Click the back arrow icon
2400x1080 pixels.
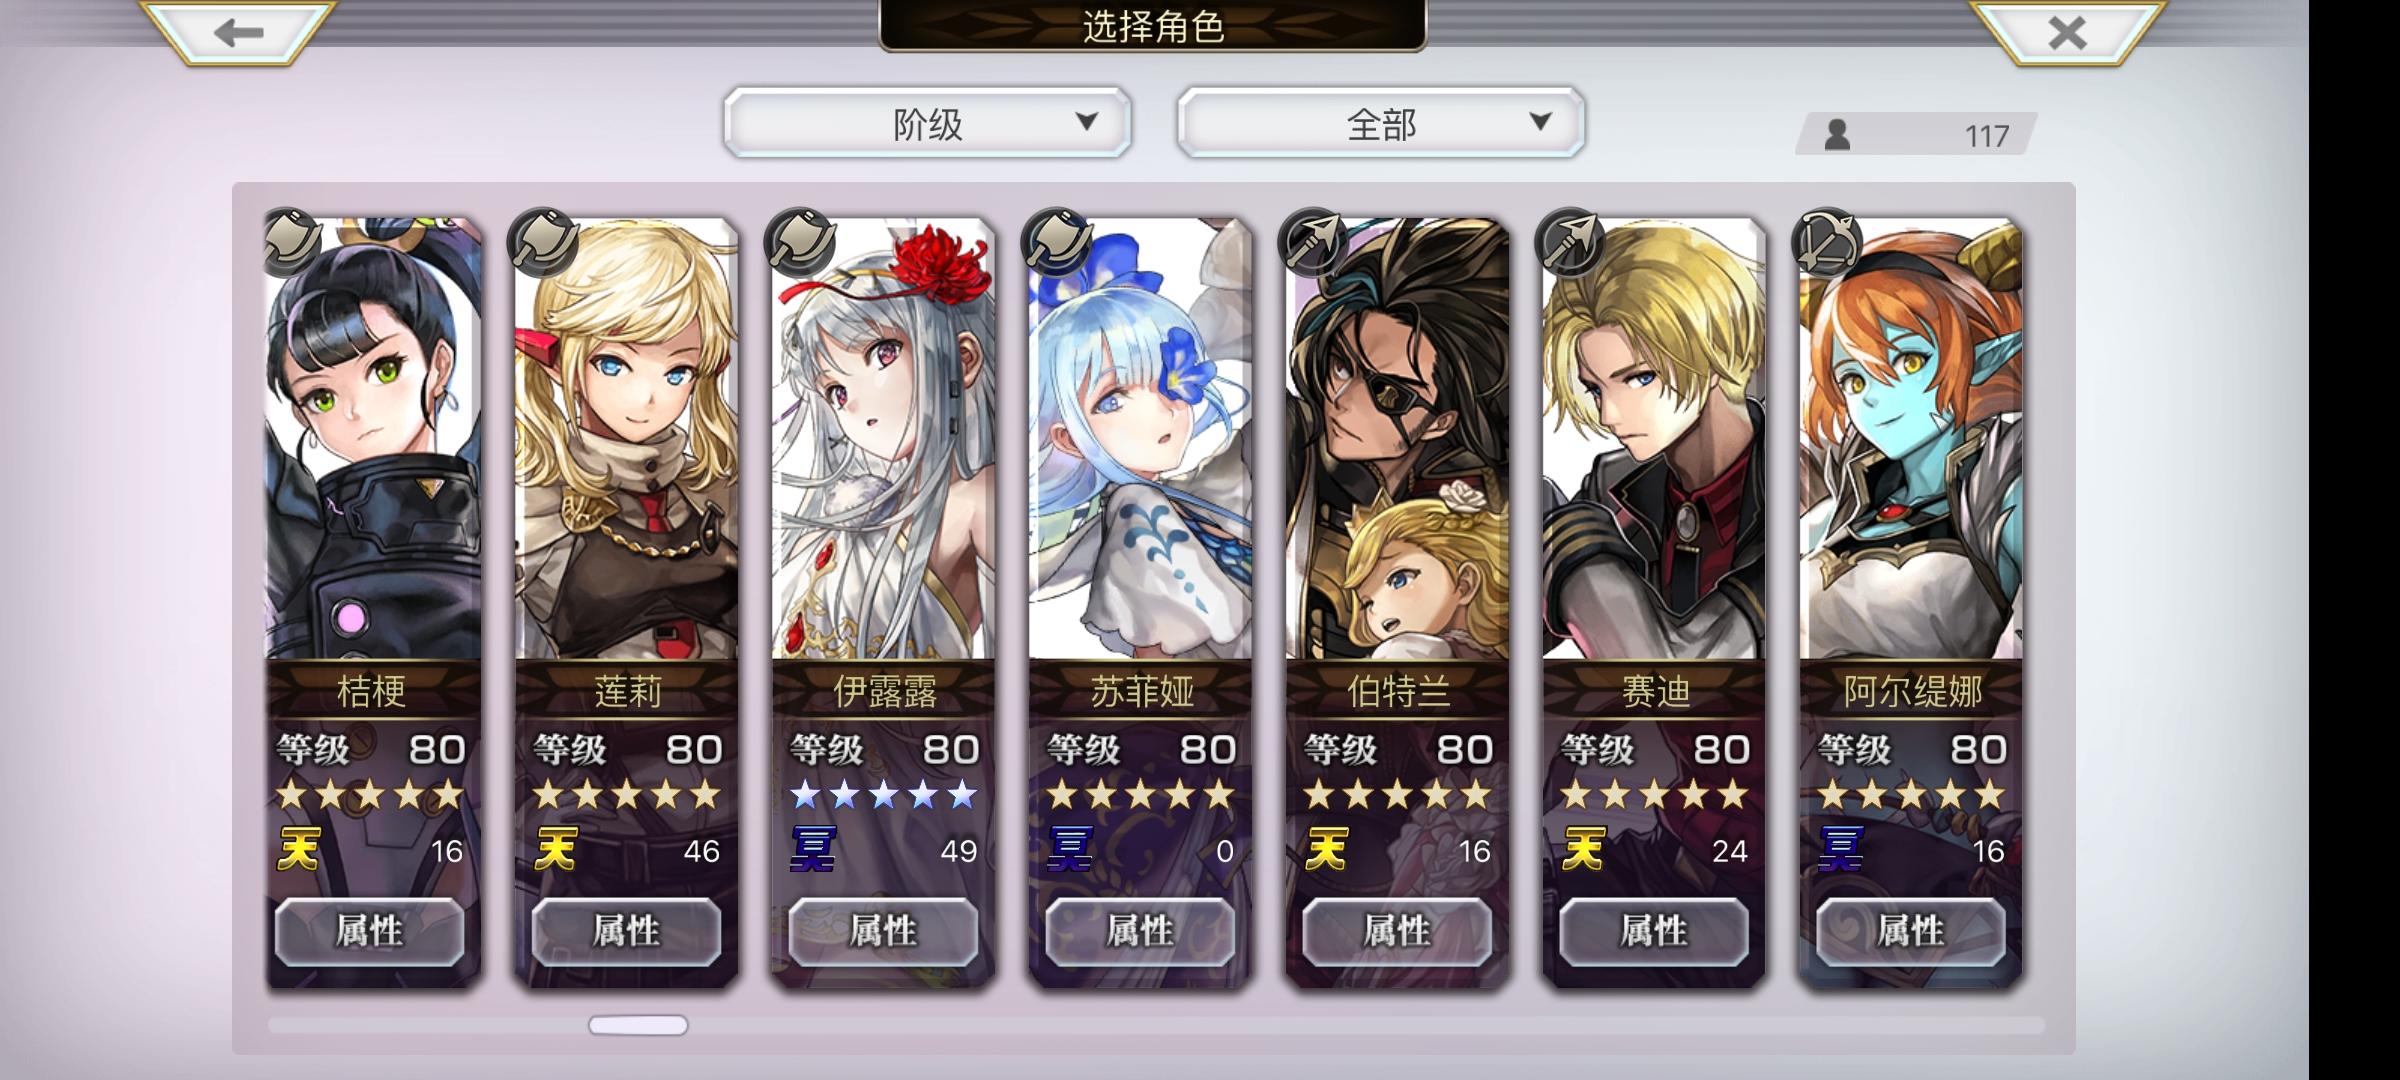tap(238, 32)
